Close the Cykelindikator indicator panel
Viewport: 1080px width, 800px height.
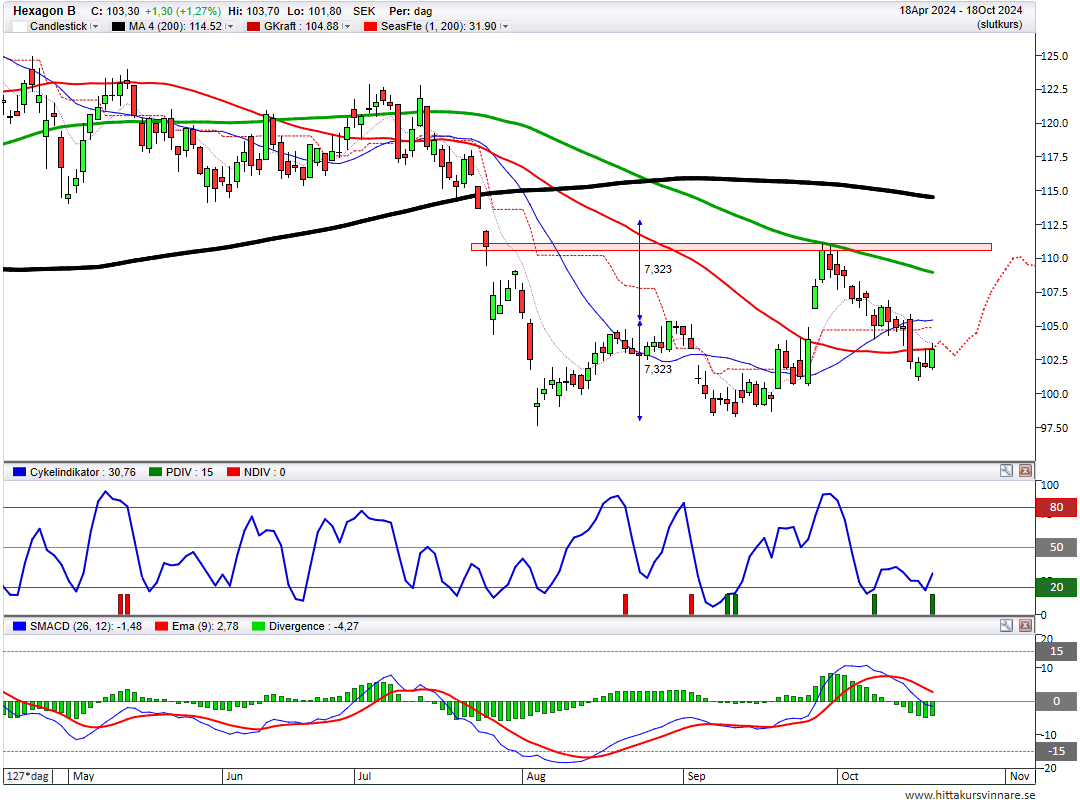1026,471
